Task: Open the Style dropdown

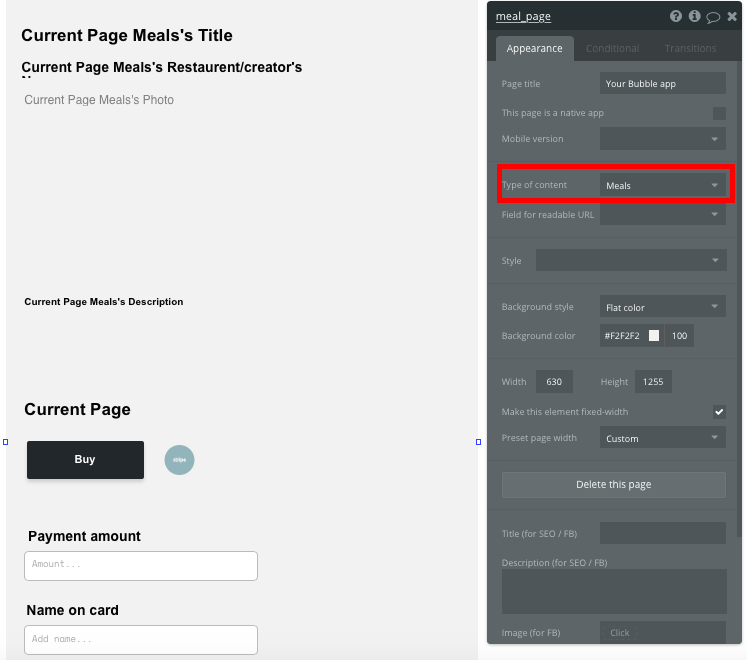Action: click(631, 260)
